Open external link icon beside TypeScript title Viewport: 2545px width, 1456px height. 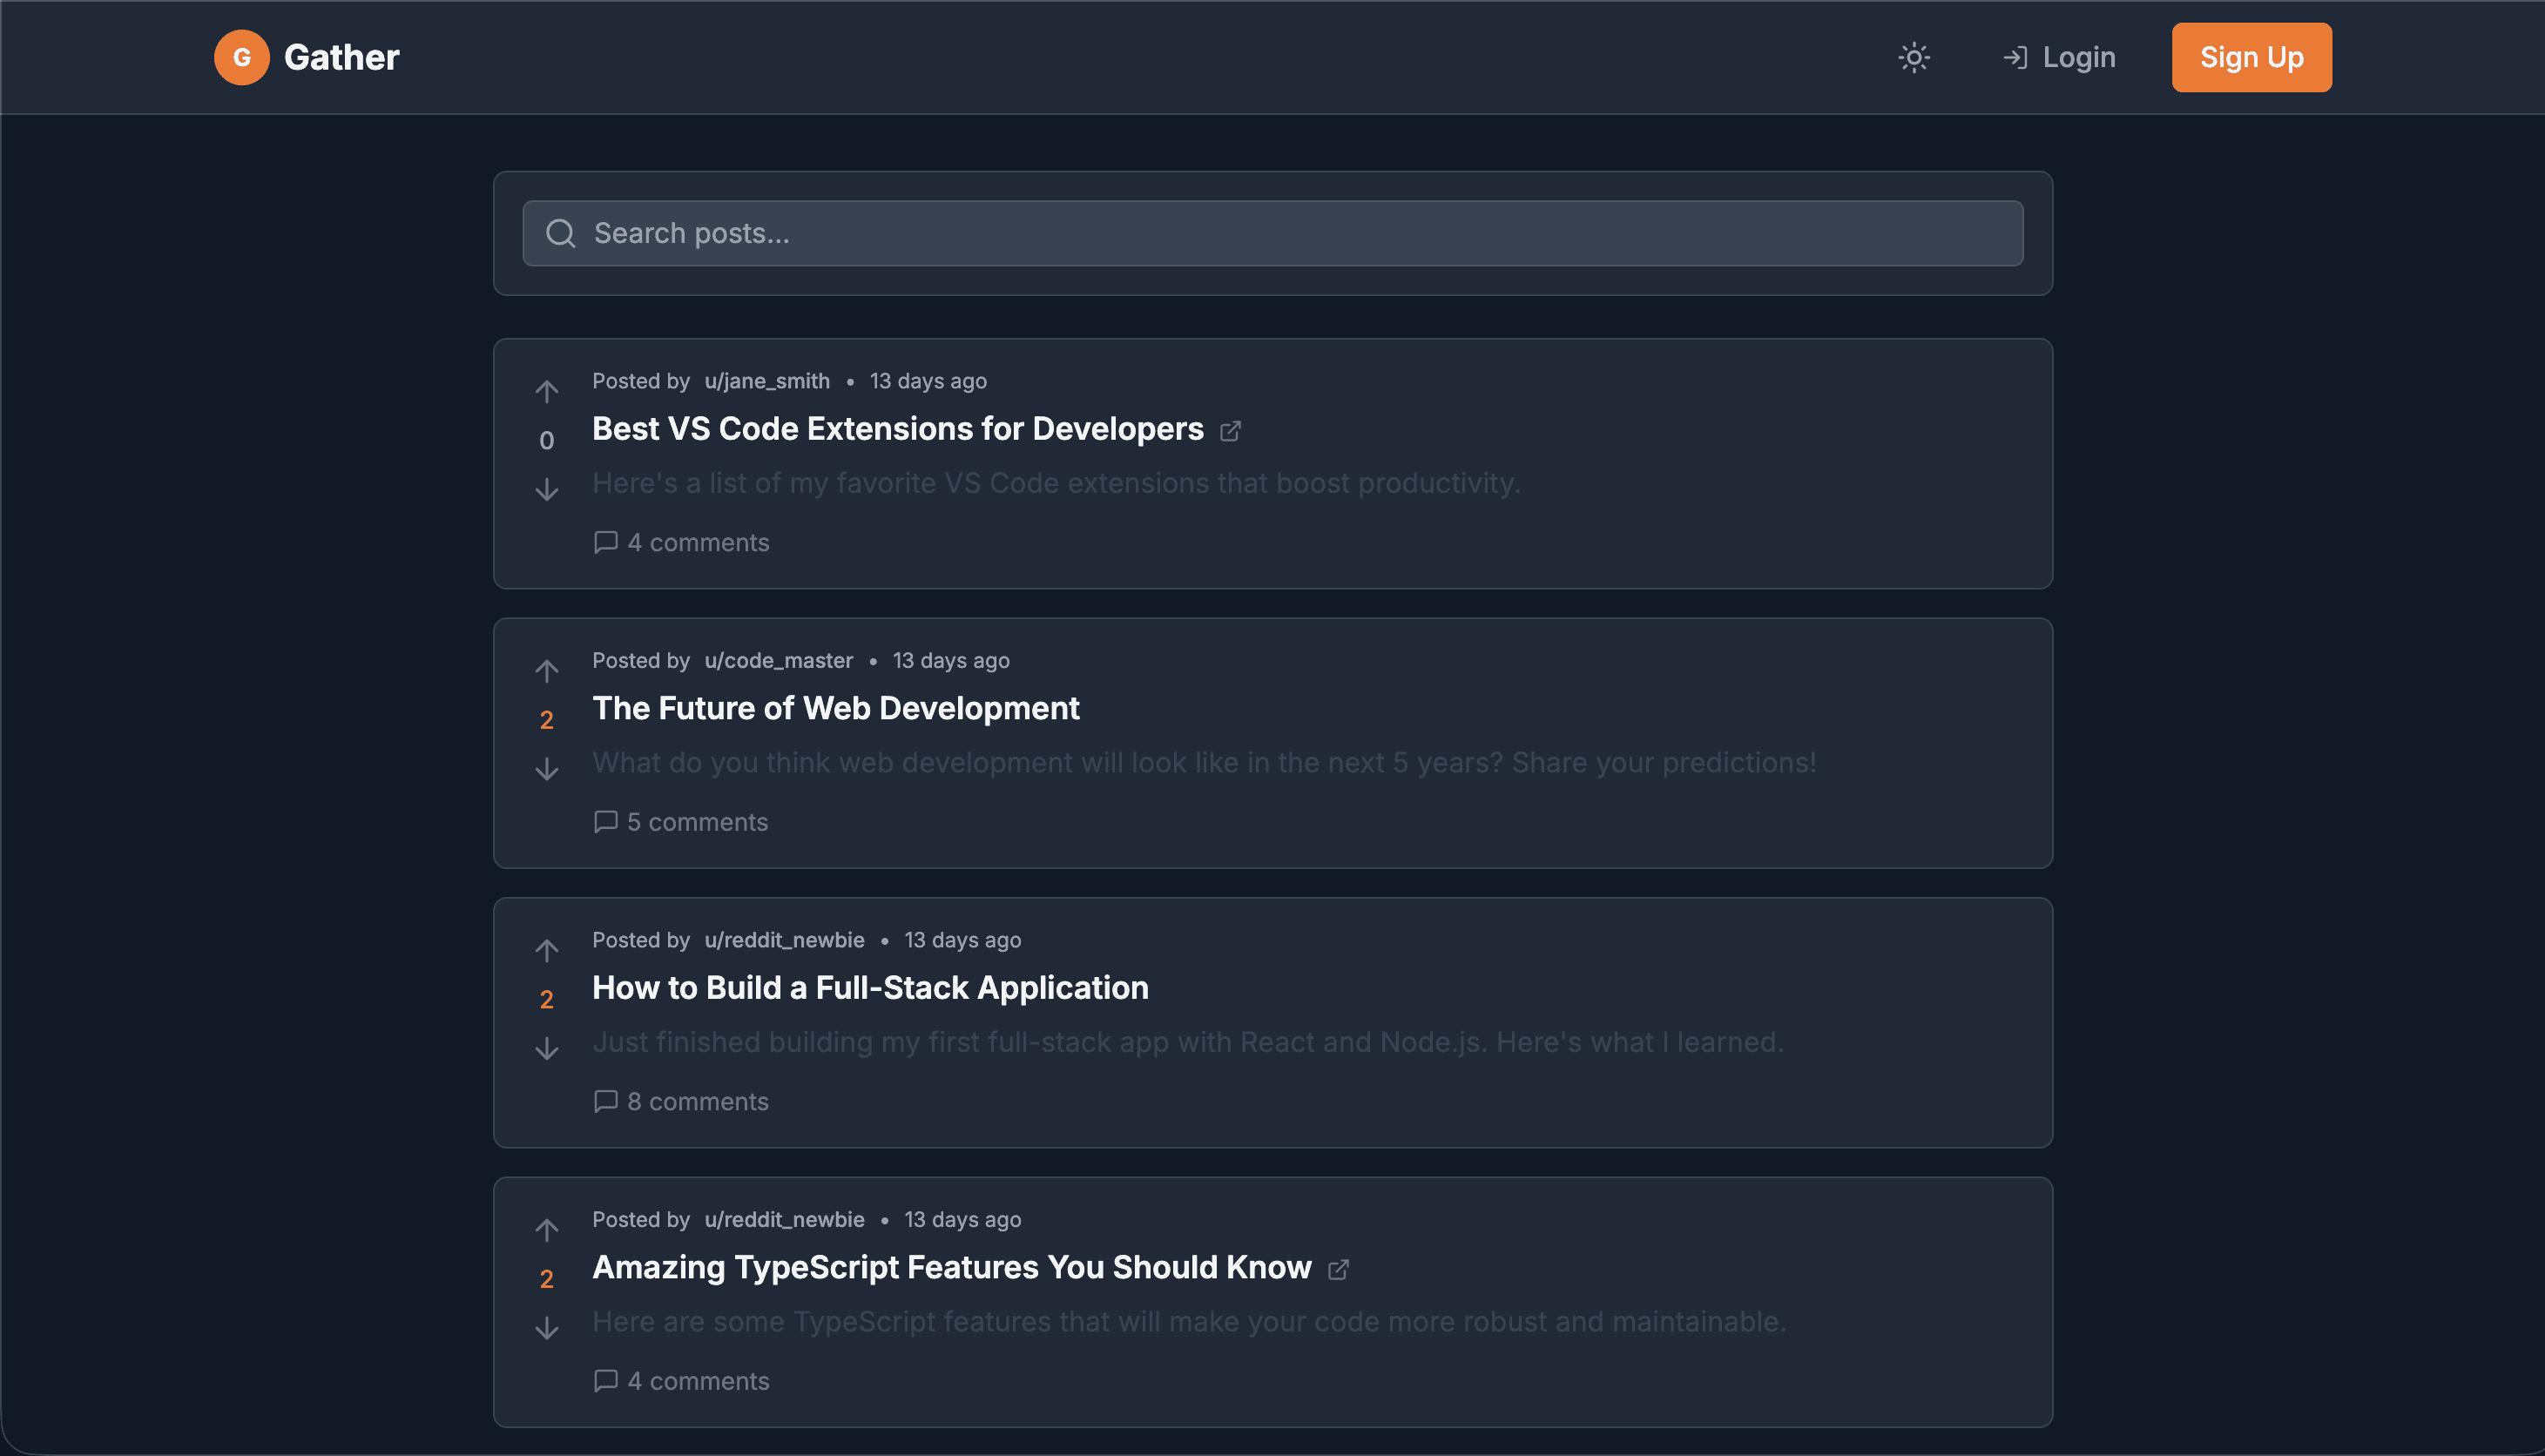click(1338, 1269)
